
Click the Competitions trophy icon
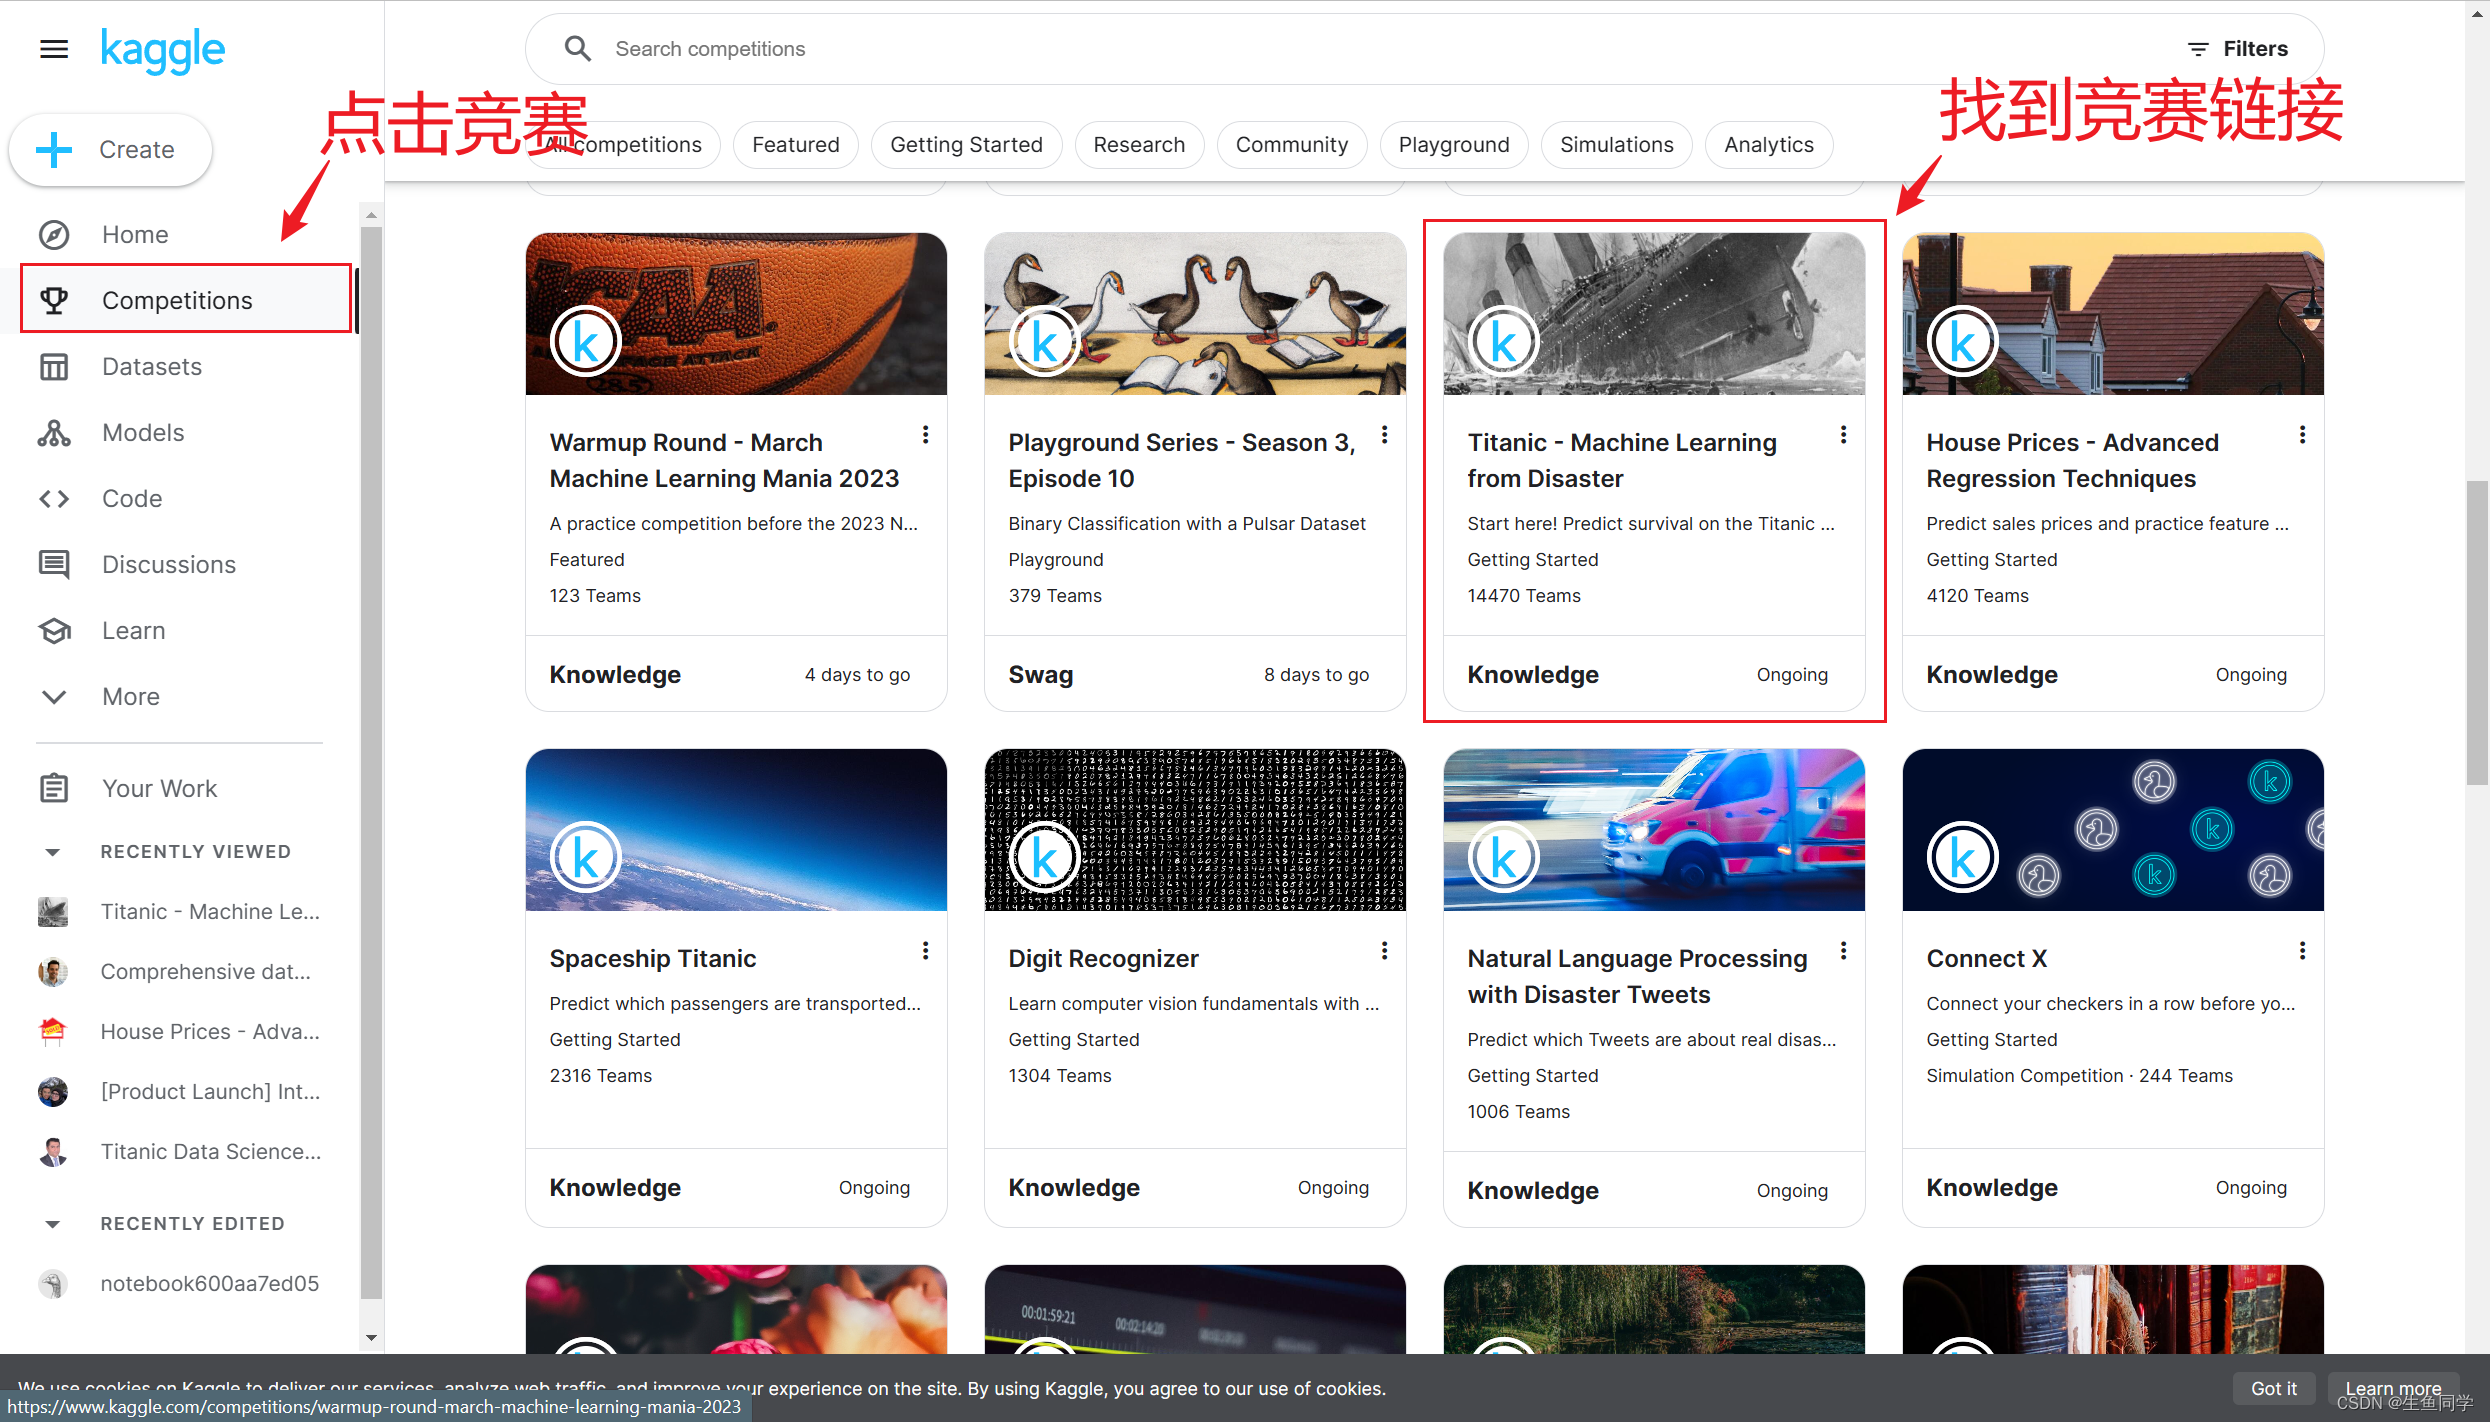[53, 299]
